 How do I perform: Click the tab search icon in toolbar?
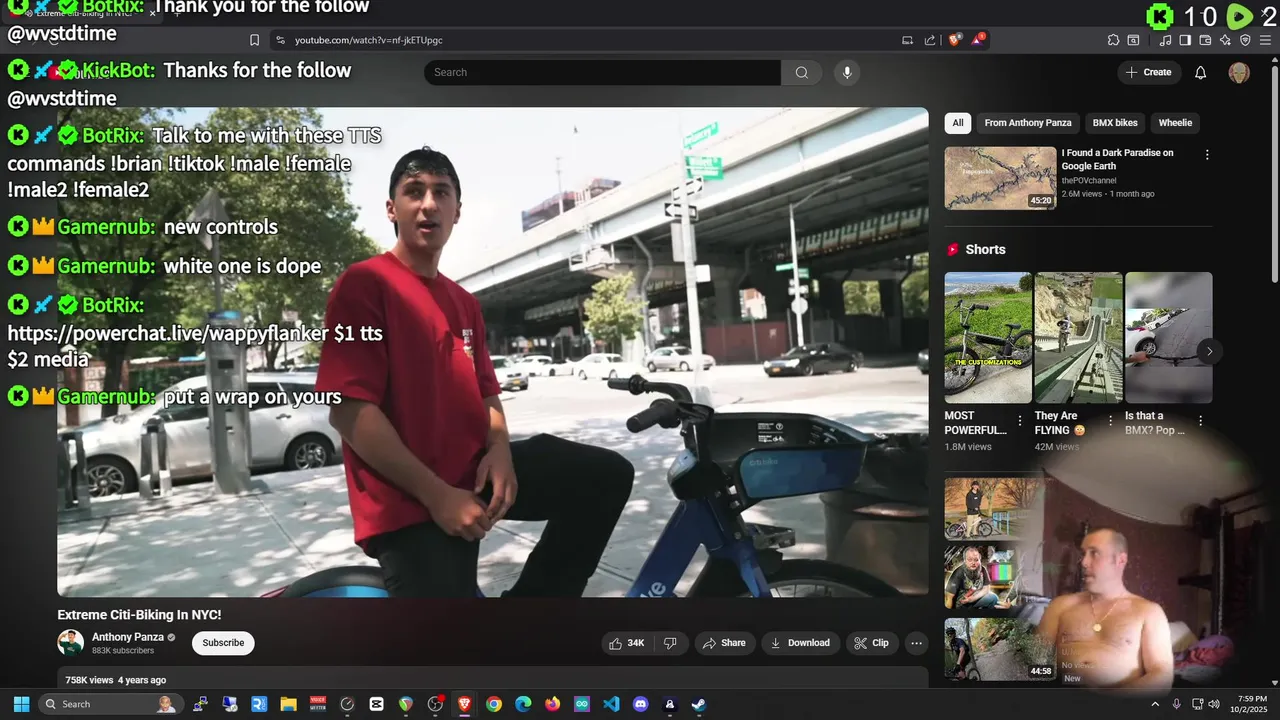click(1133, 40)
